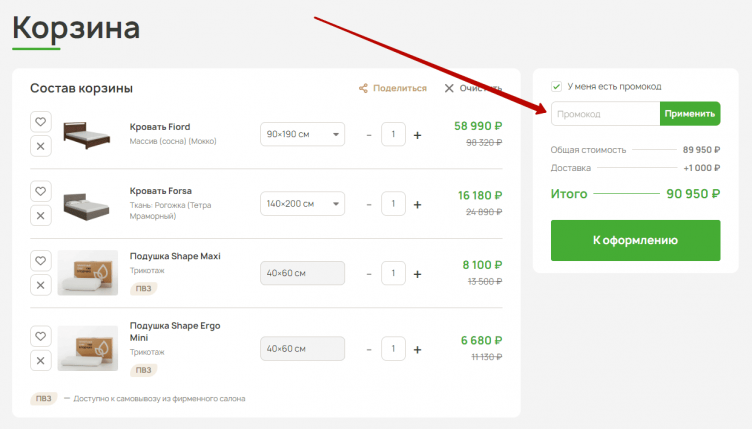
Task: Remove Подушка Shape Ergo Mini with X icon
Action: click(40, 360)
